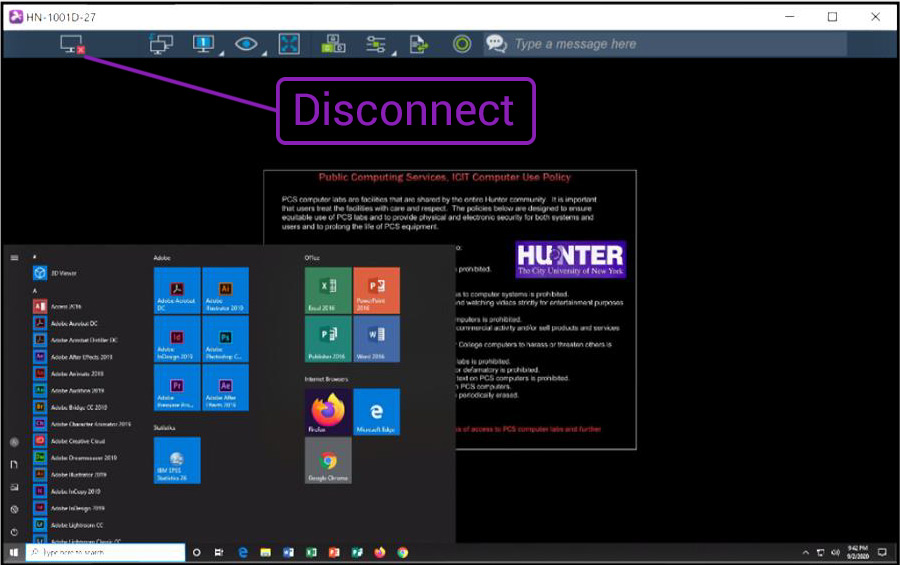
Task: Click the 'Type here to search' box
Action: [x=106, y=552]
